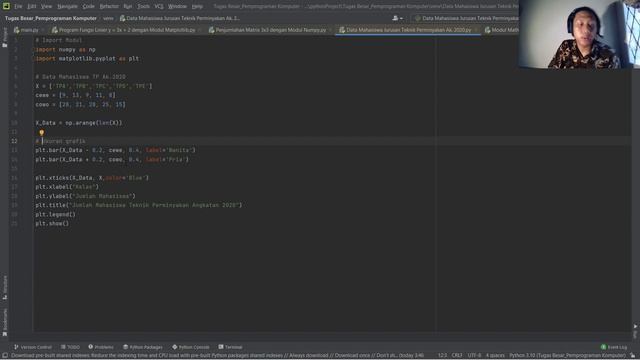Open the Code menu
Viewport: 640px width, 360px height.
tap(89, 6)
